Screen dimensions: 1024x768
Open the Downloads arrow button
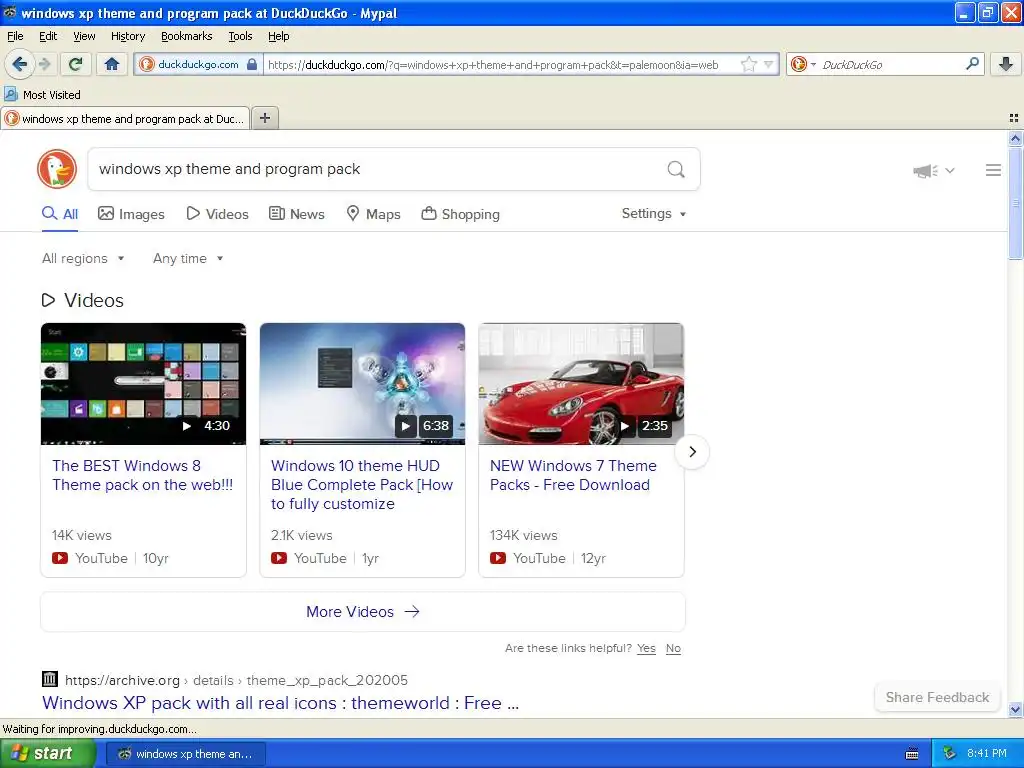tap(1006, 64)
